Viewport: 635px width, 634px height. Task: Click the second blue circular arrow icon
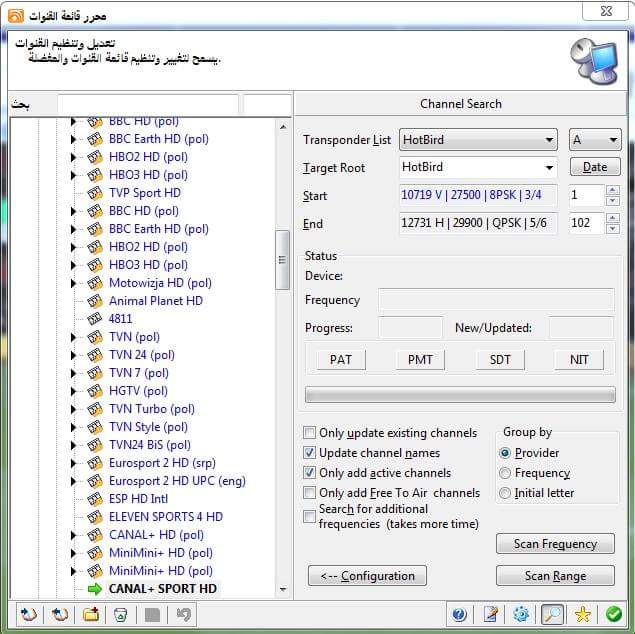coord(60,614)
